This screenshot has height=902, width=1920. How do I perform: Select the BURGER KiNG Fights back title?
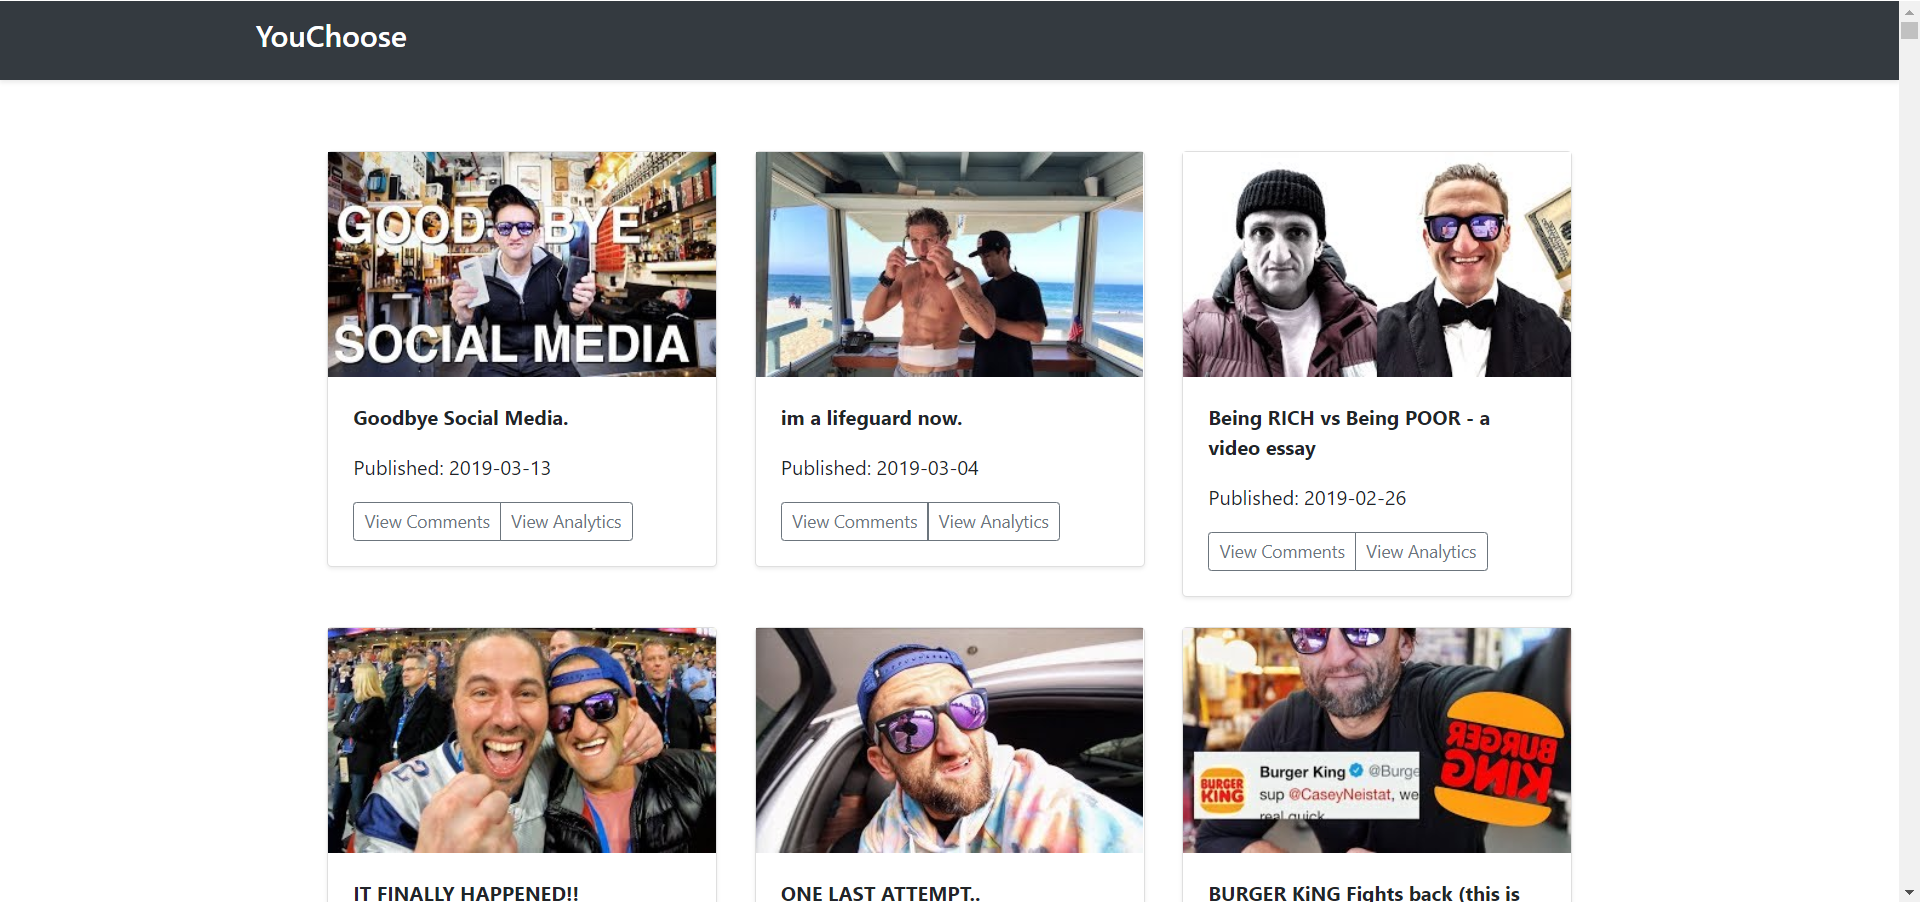click(1364, 892)
